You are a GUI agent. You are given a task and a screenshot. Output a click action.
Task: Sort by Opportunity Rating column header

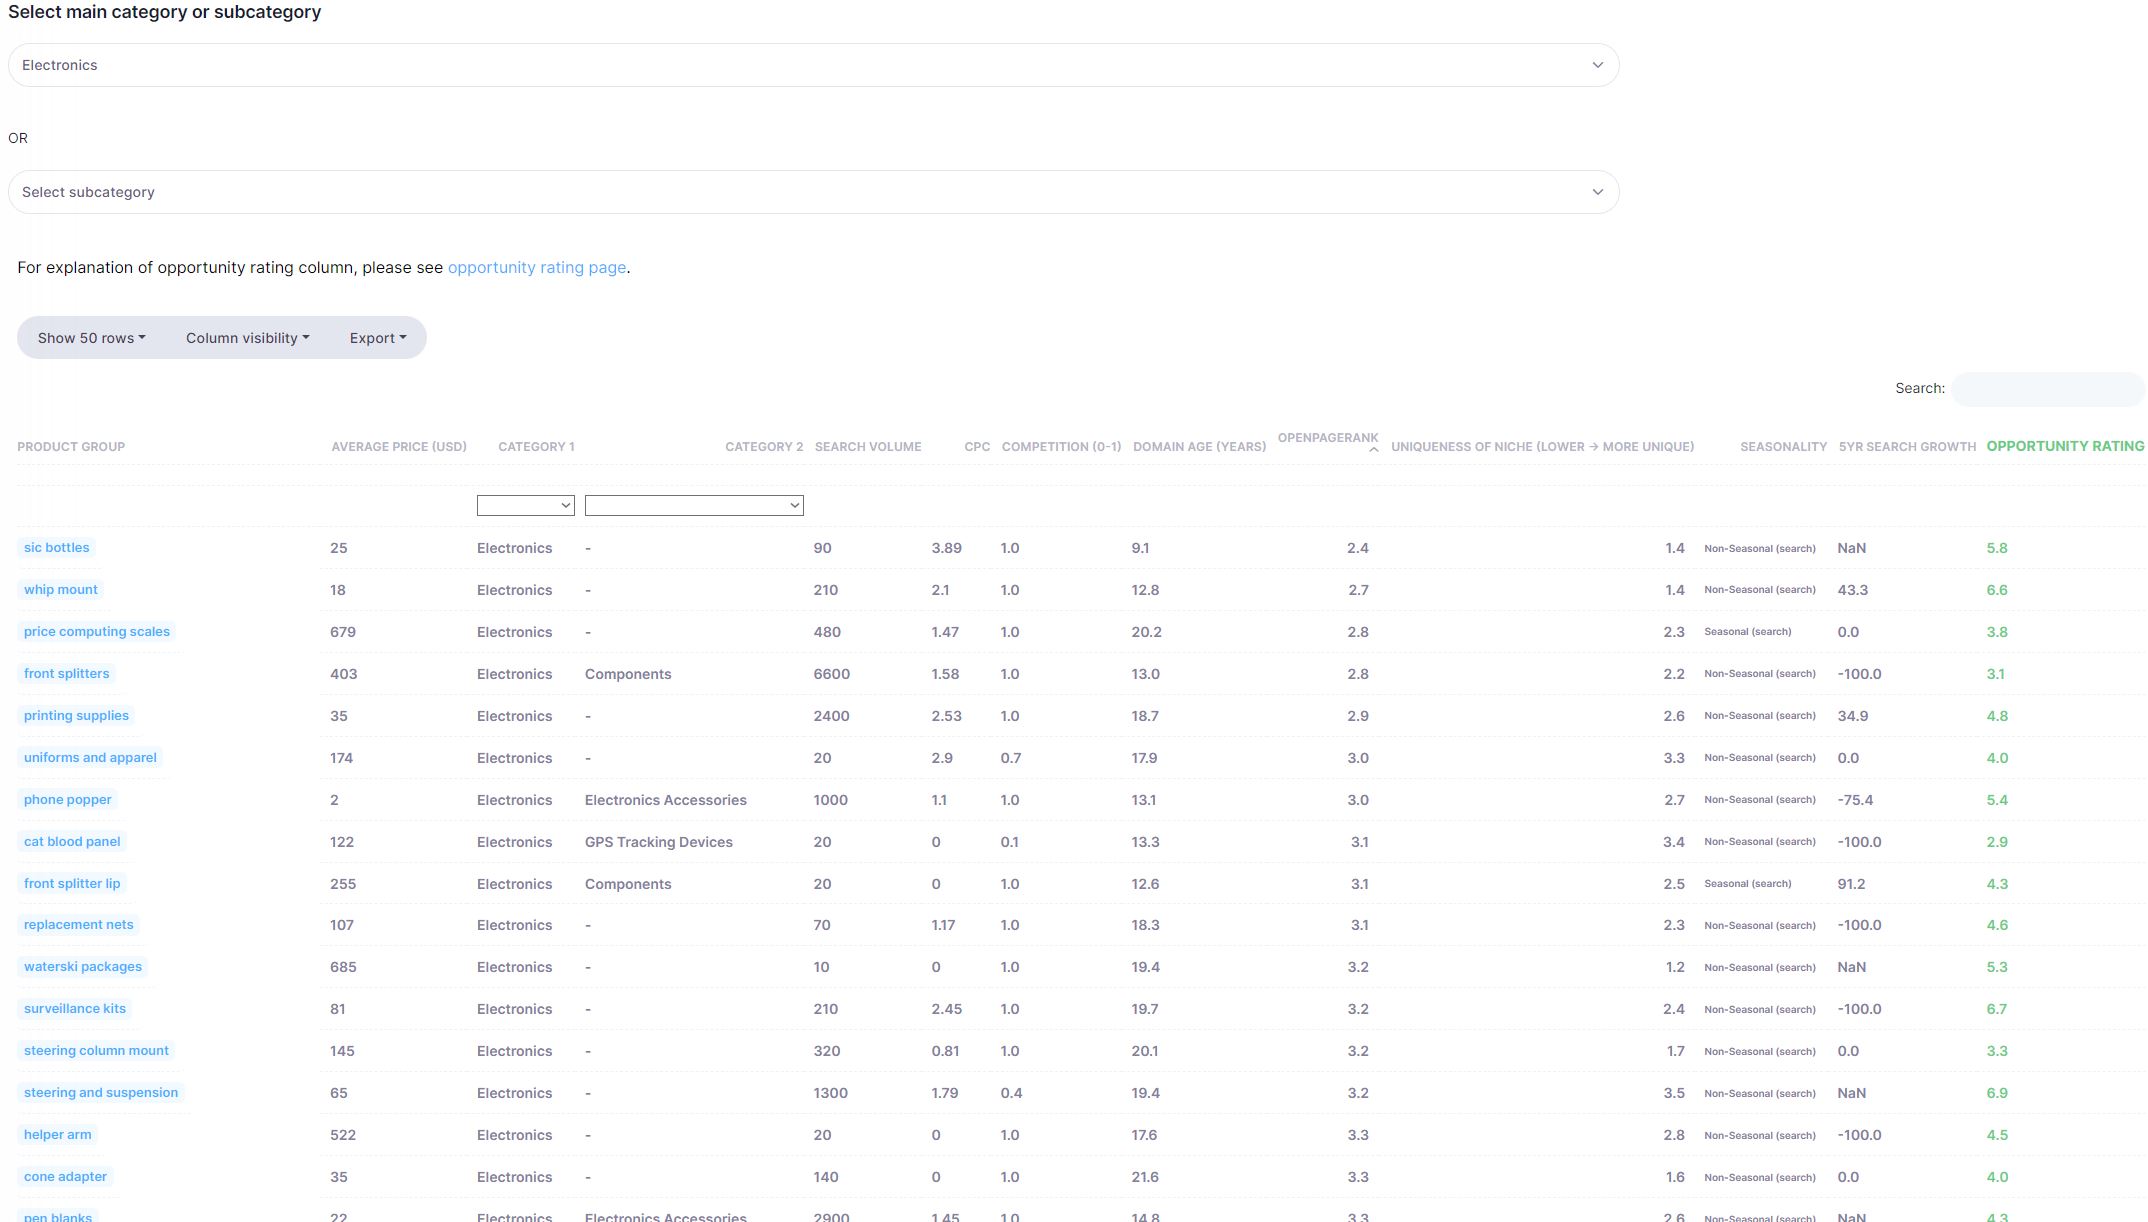click(2064, 446)
